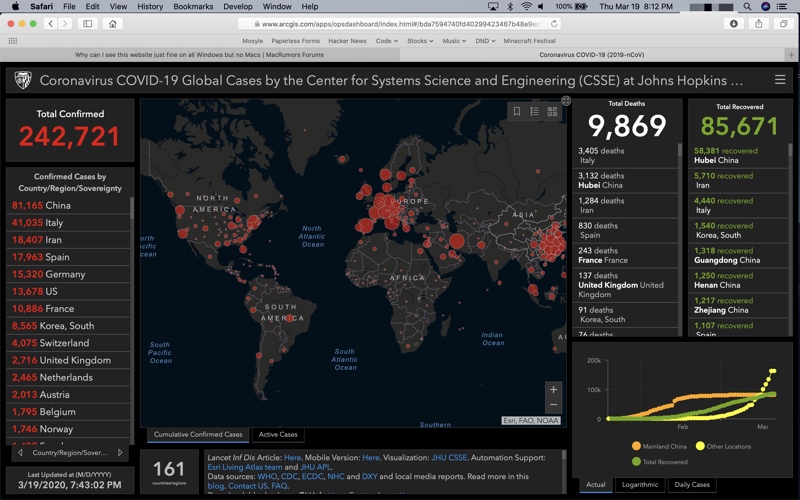Select the 13,678 US row

point(68,291)
